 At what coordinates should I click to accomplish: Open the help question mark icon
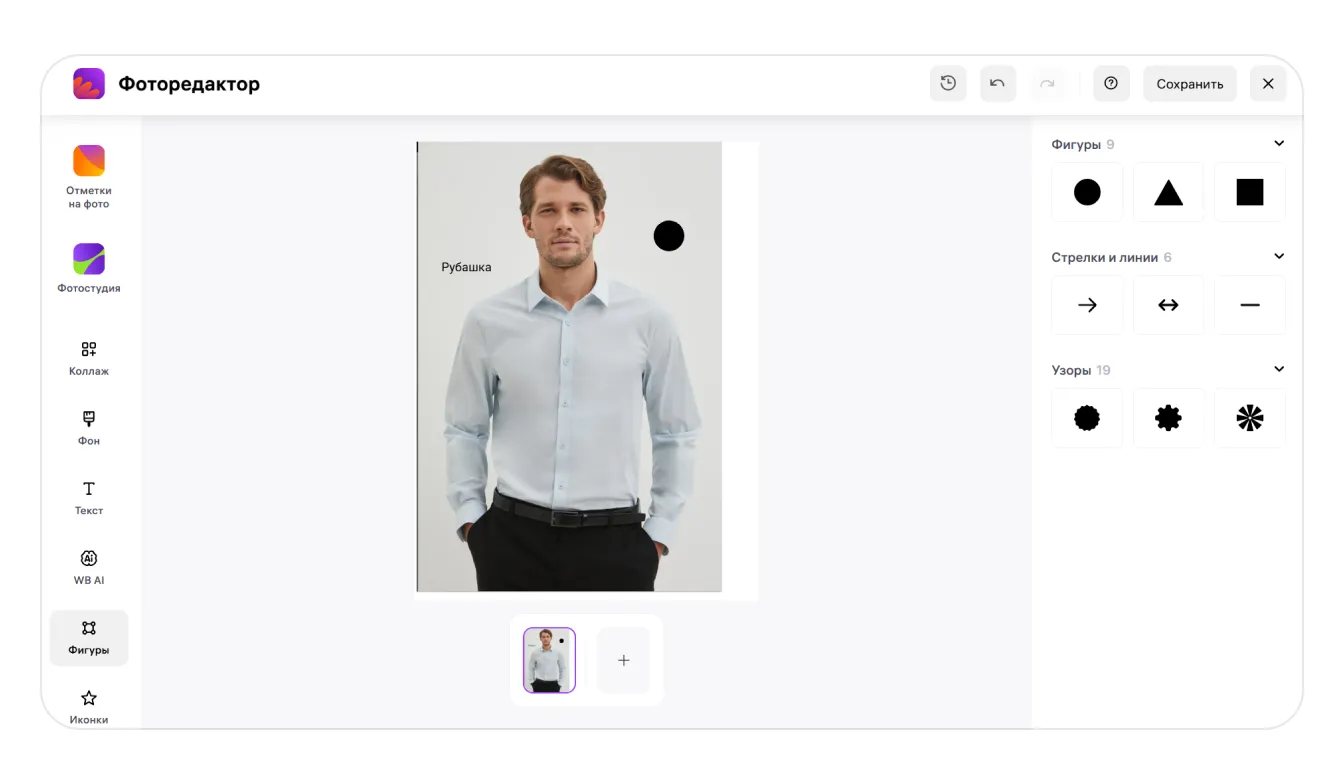click(x=1111, y=84)
